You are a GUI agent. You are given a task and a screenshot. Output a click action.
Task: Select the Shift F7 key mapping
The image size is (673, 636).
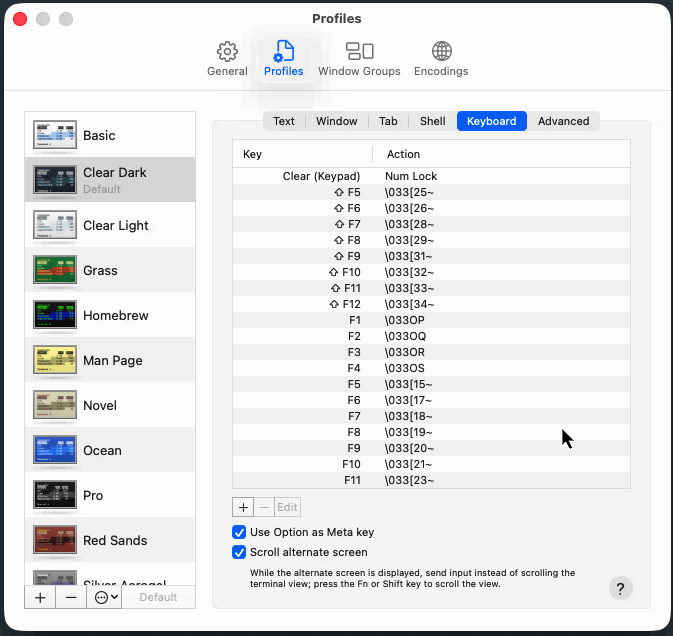[431, 224]
